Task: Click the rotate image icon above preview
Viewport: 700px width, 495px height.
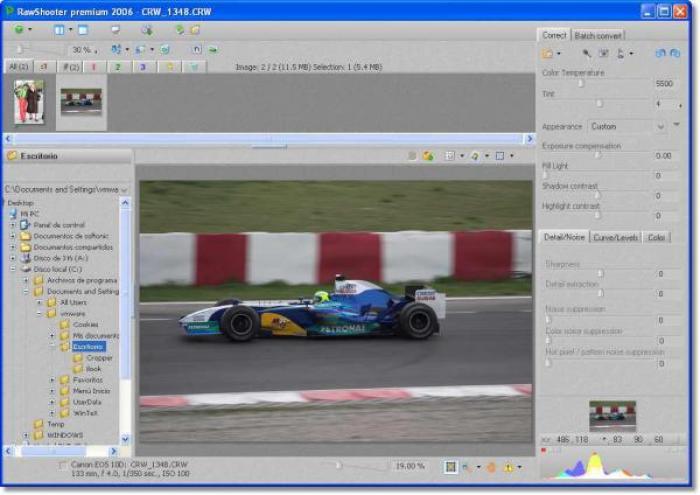Action: [475, 156]
